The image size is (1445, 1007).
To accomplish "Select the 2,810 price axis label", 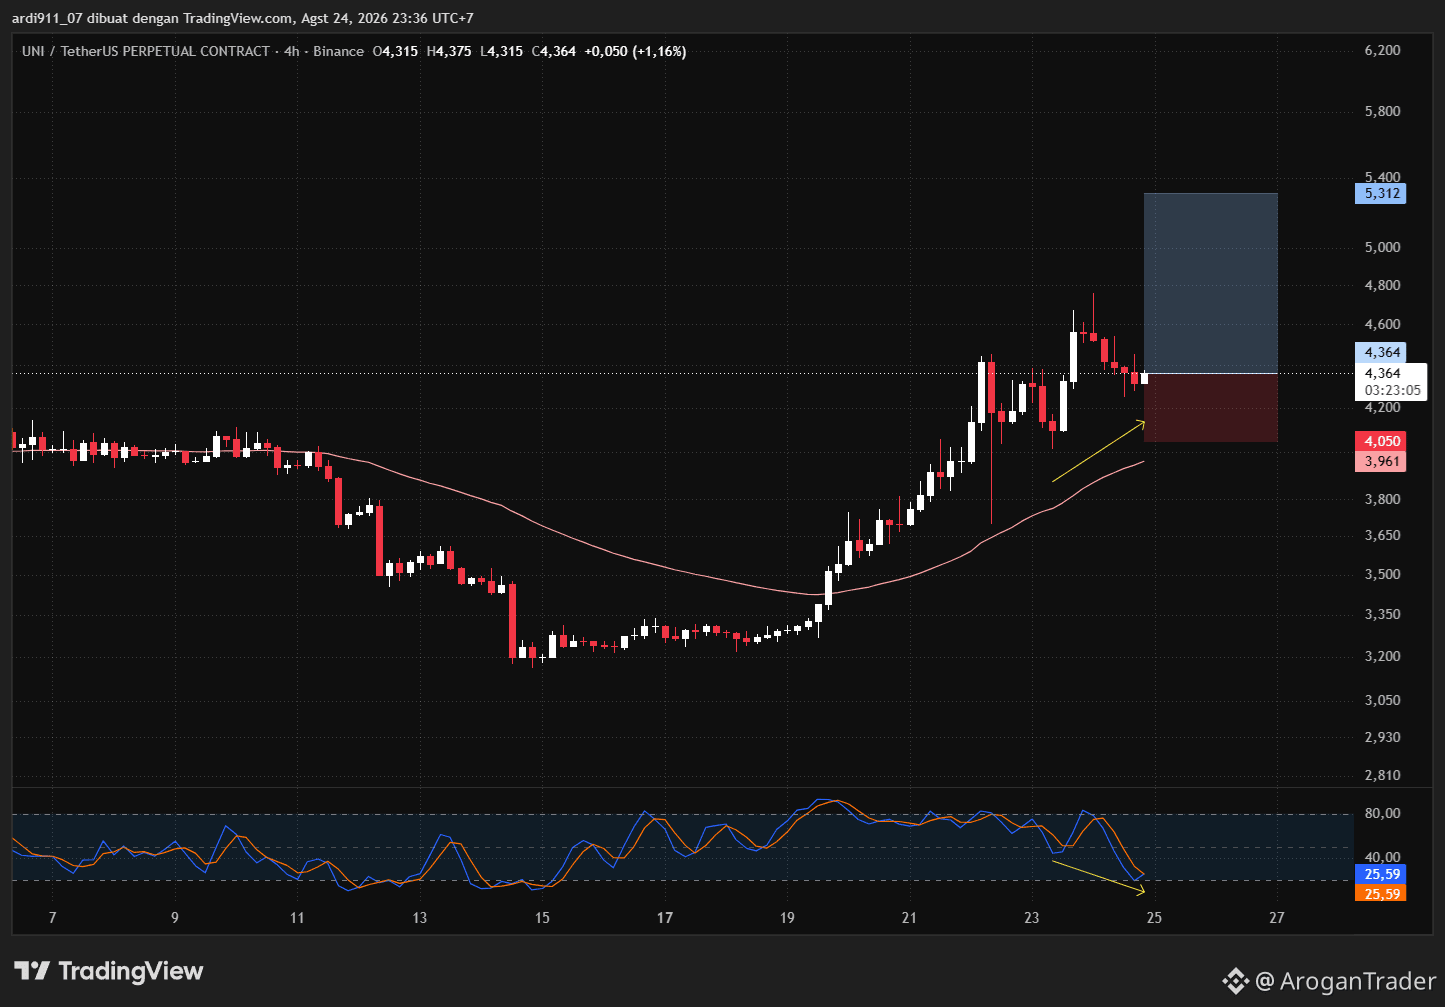I will pos(1382,775).
